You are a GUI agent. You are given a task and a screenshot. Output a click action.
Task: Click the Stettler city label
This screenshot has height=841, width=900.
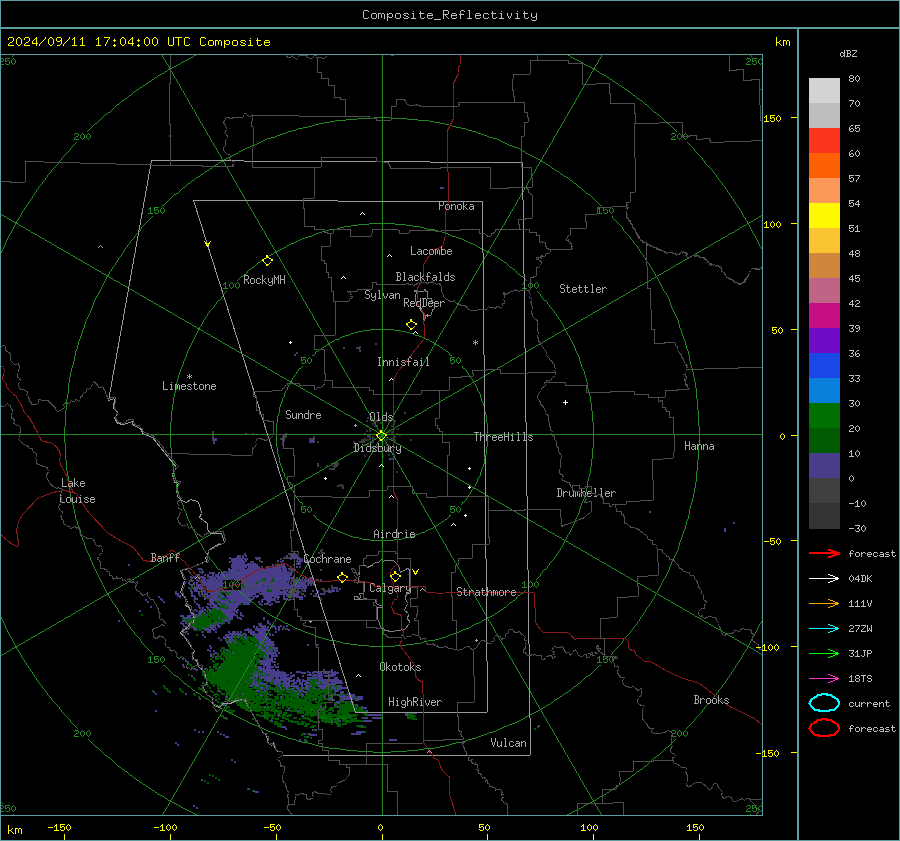coord(583,289)
